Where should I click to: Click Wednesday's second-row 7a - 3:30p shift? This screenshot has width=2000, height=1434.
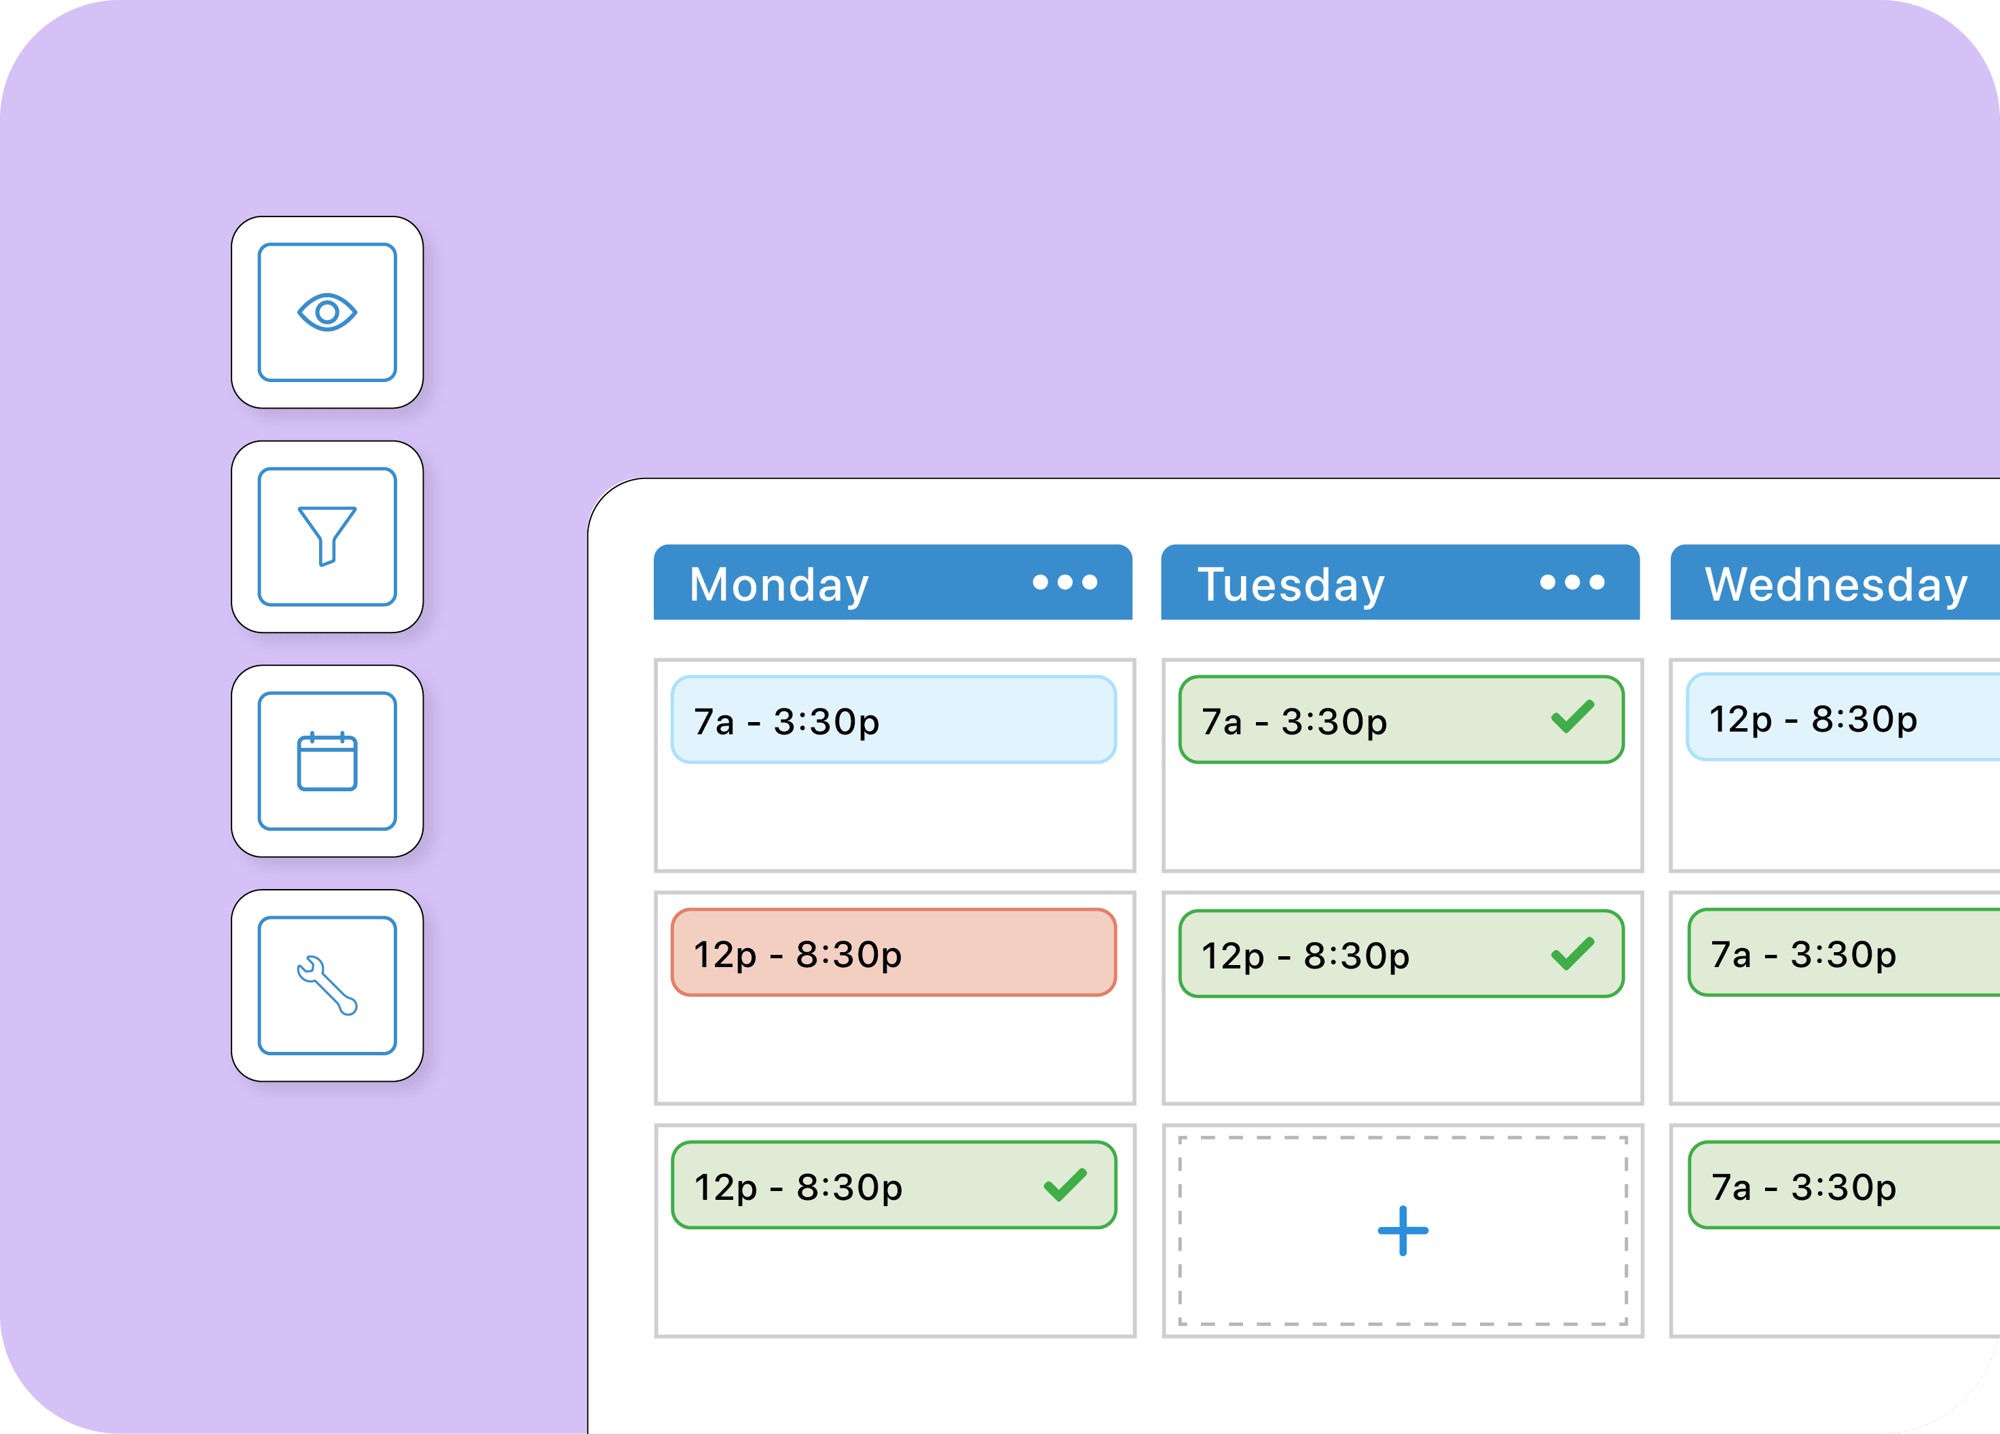click(x=1844, y=952)
